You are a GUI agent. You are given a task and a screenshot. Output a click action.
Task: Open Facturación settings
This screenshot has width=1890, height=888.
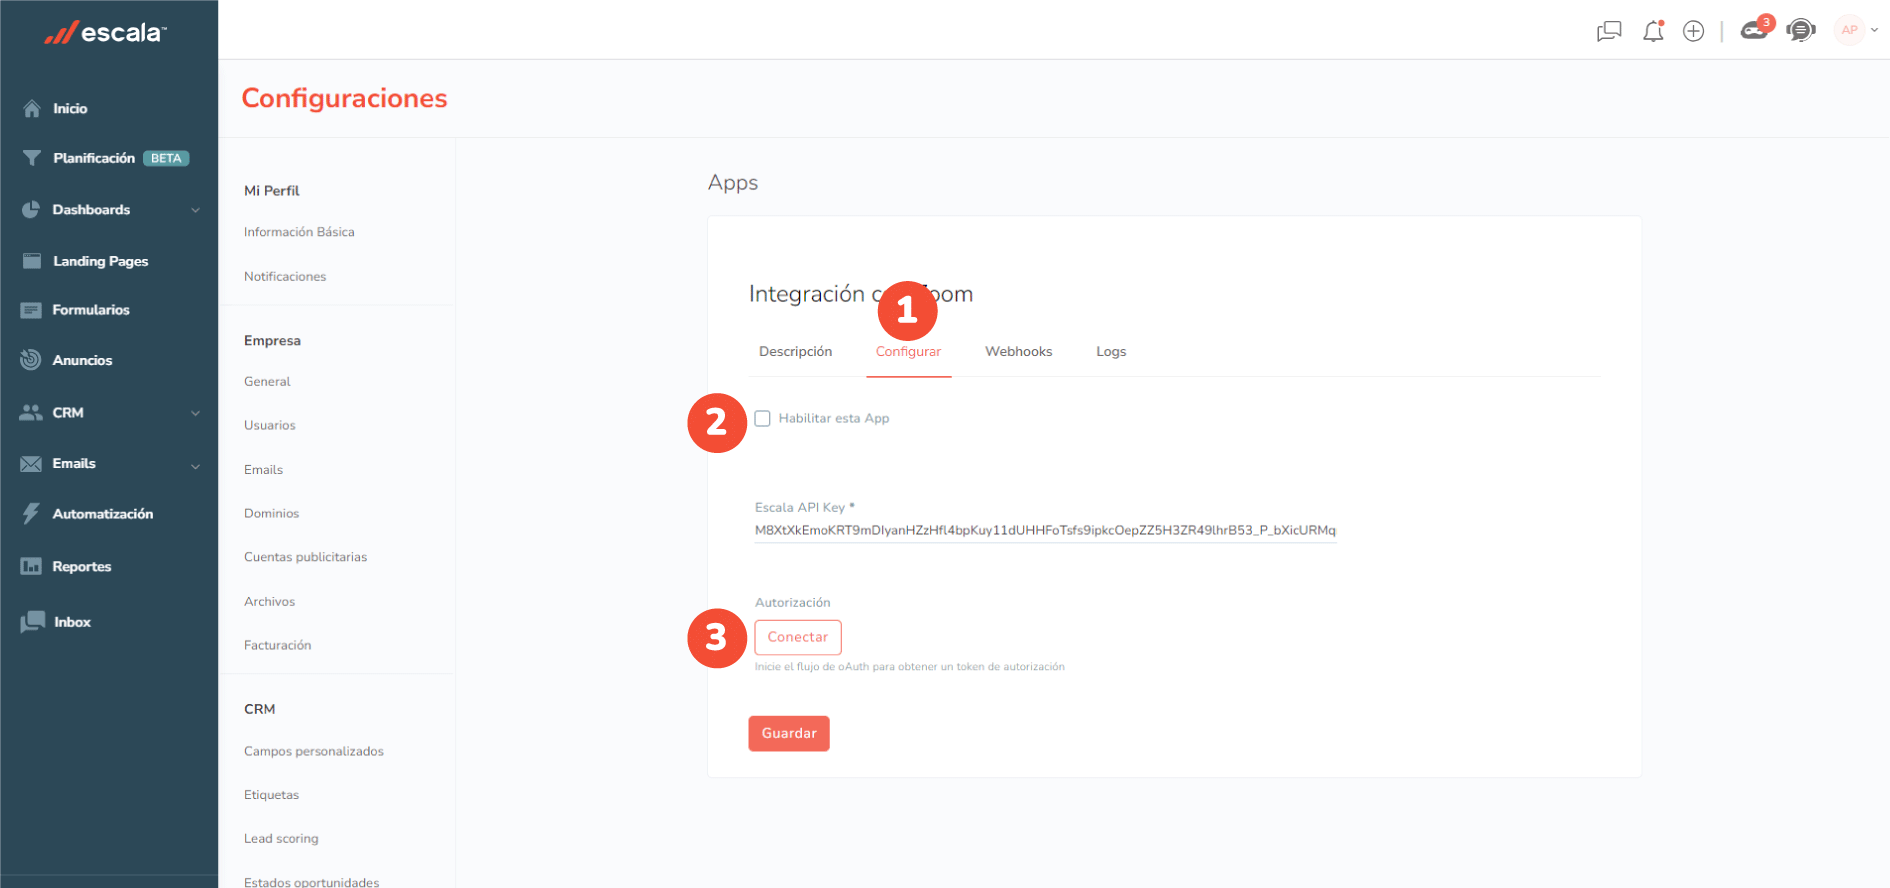[x=278, y=645]
